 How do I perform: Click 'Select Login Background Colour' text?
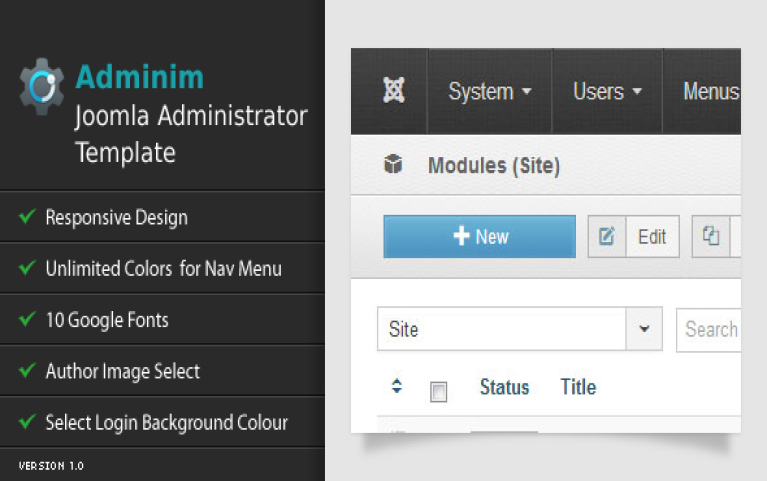pyautogui.click(x=167, y=423)
